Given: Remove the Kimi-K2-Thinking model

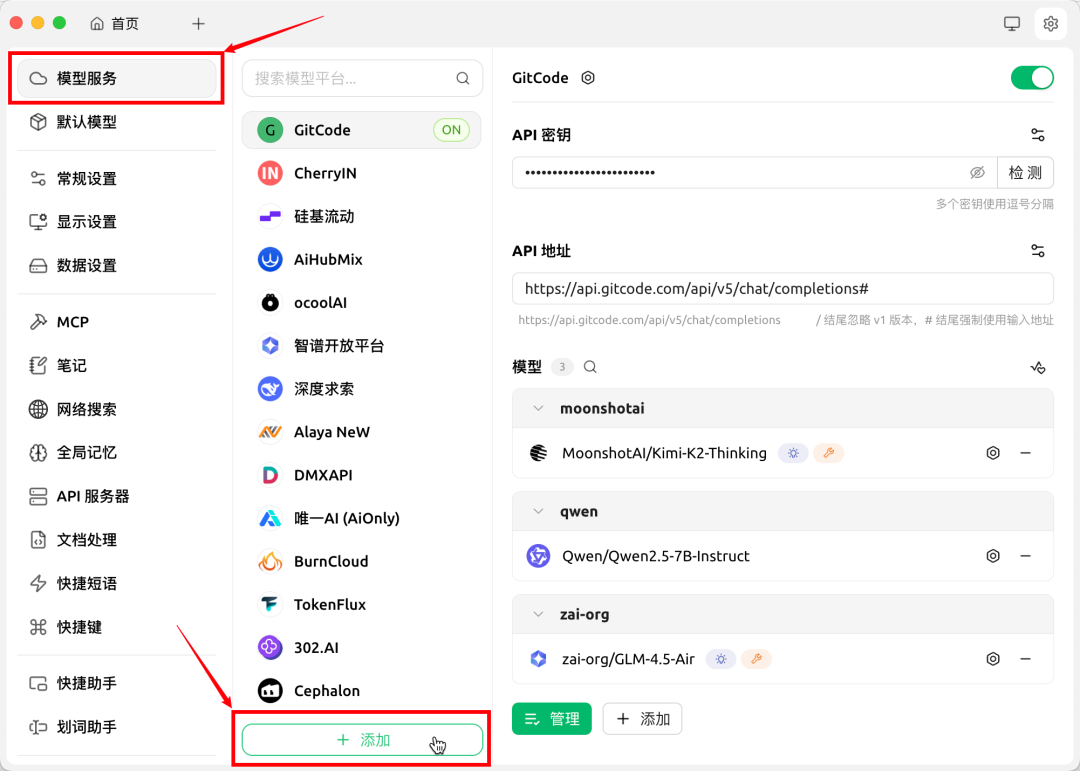Looking at the screenshot, I should tap(1026, 453).
